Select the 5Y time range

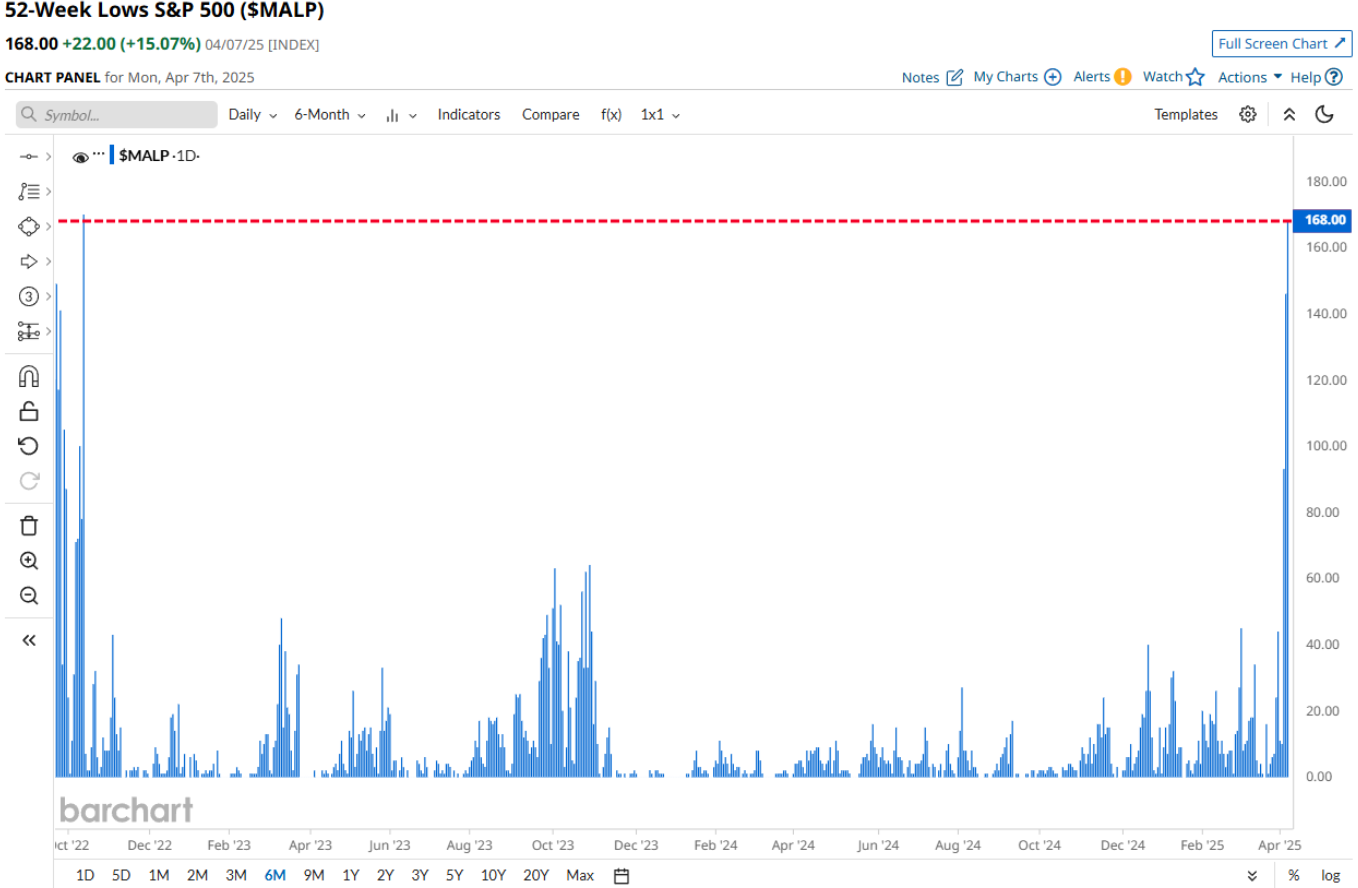[x=455, y=876]
